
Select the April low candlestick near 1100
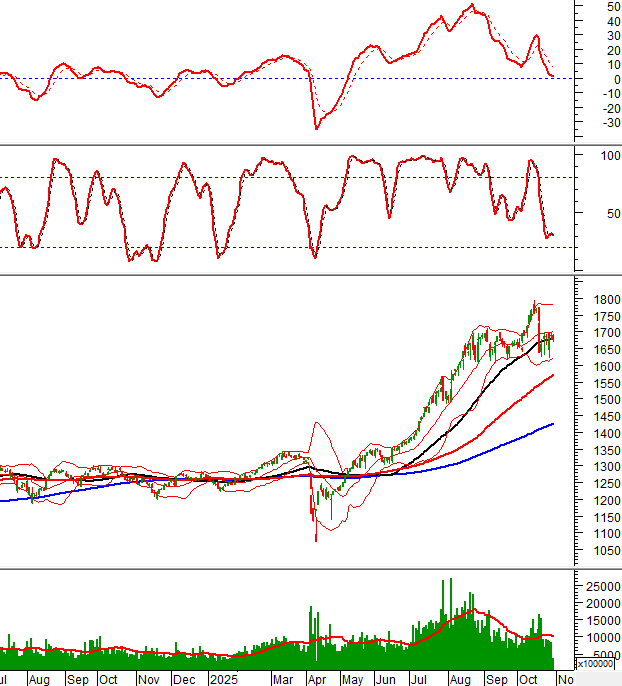pos(316,530)
